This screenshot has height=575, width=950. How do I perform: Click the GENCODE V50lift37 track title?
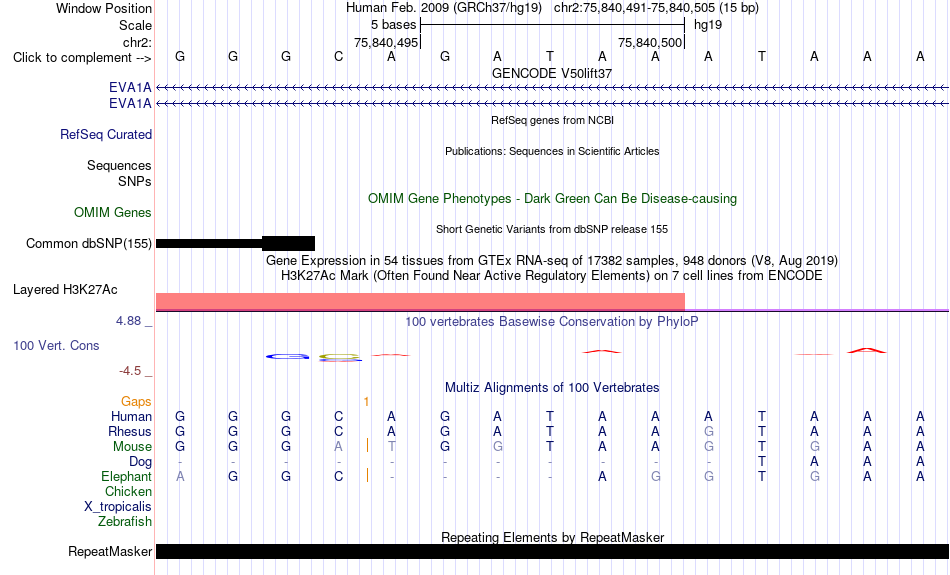[552, 73]
